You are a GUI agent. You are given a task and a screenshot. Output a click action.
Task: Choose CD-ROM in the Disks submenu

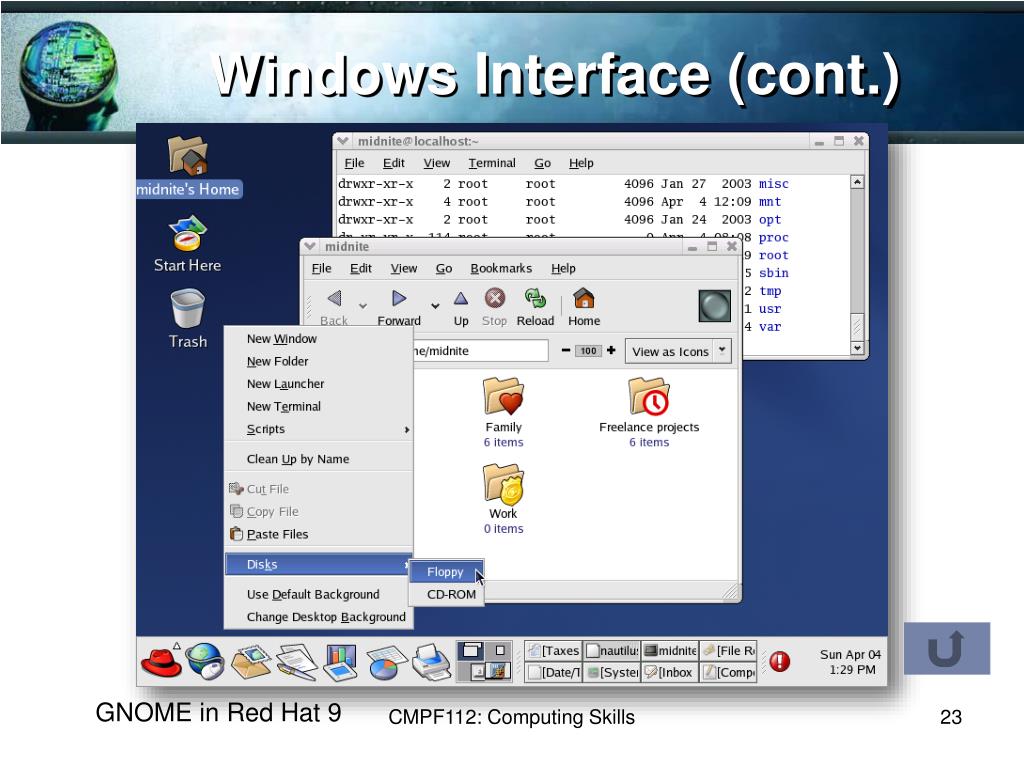point(446,595)
